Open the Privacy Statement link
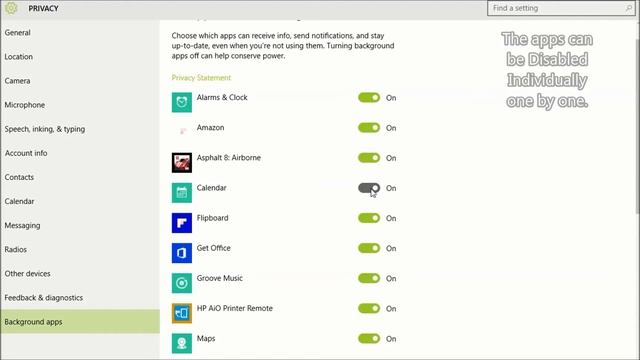The height and width of the screenshot is (360, 640). click(201, 78)
